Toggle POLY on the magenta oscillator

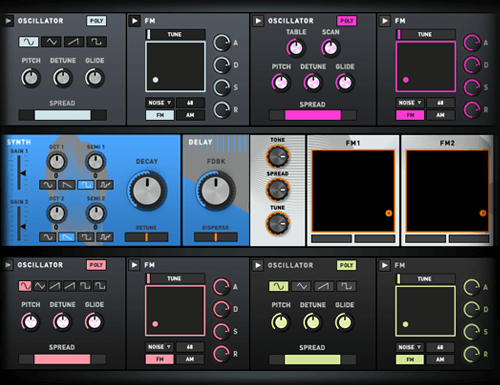click(347, 21)
